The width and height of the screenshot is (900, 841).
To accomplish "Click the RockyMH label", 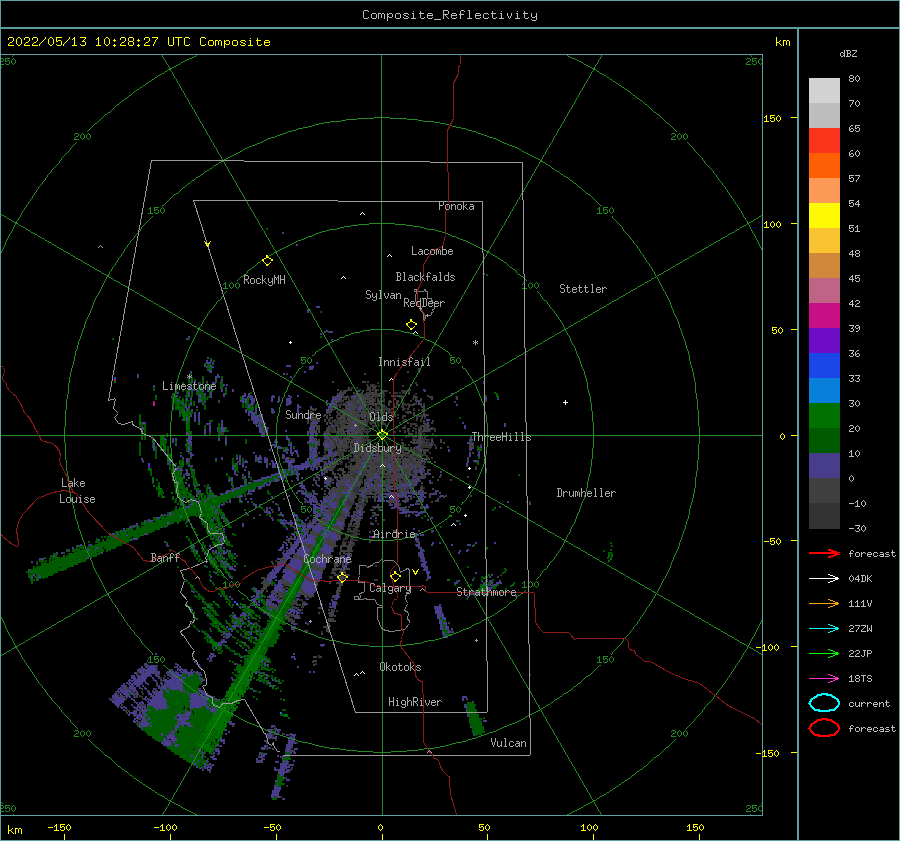I will 264,280.
